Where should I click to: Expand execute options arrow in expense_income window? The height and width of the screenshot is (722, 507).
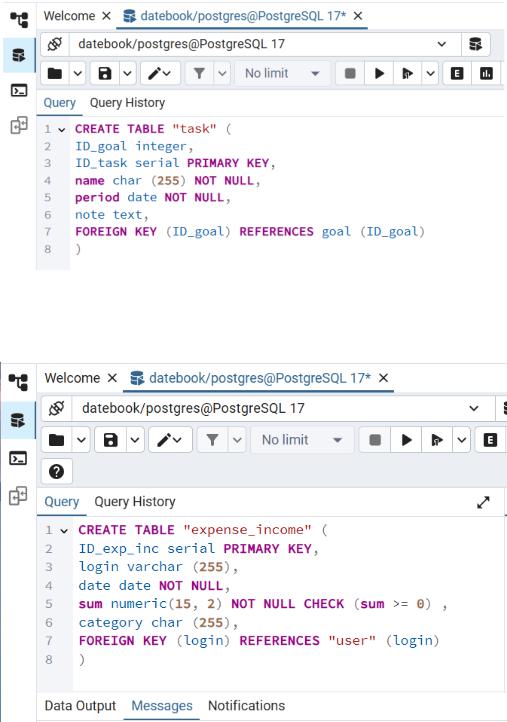click(x=462, y=440)
